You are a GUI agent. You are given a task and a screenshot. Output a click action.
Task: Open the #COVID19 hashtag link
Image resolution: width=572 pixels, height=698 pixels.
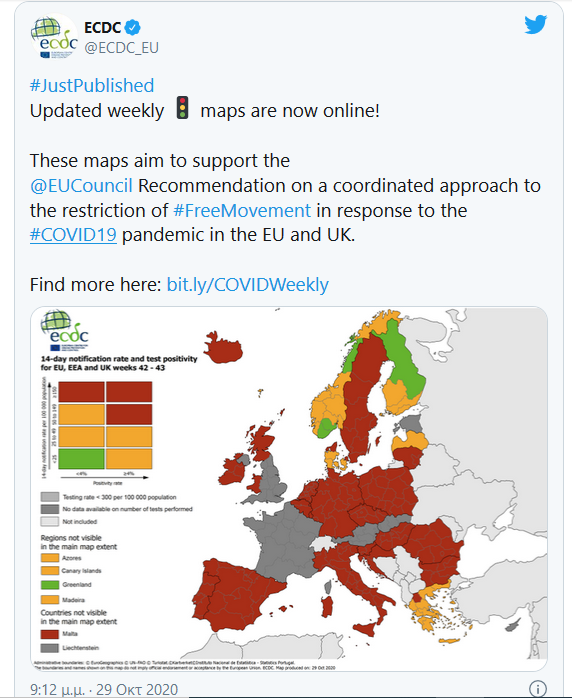(73, 235)
